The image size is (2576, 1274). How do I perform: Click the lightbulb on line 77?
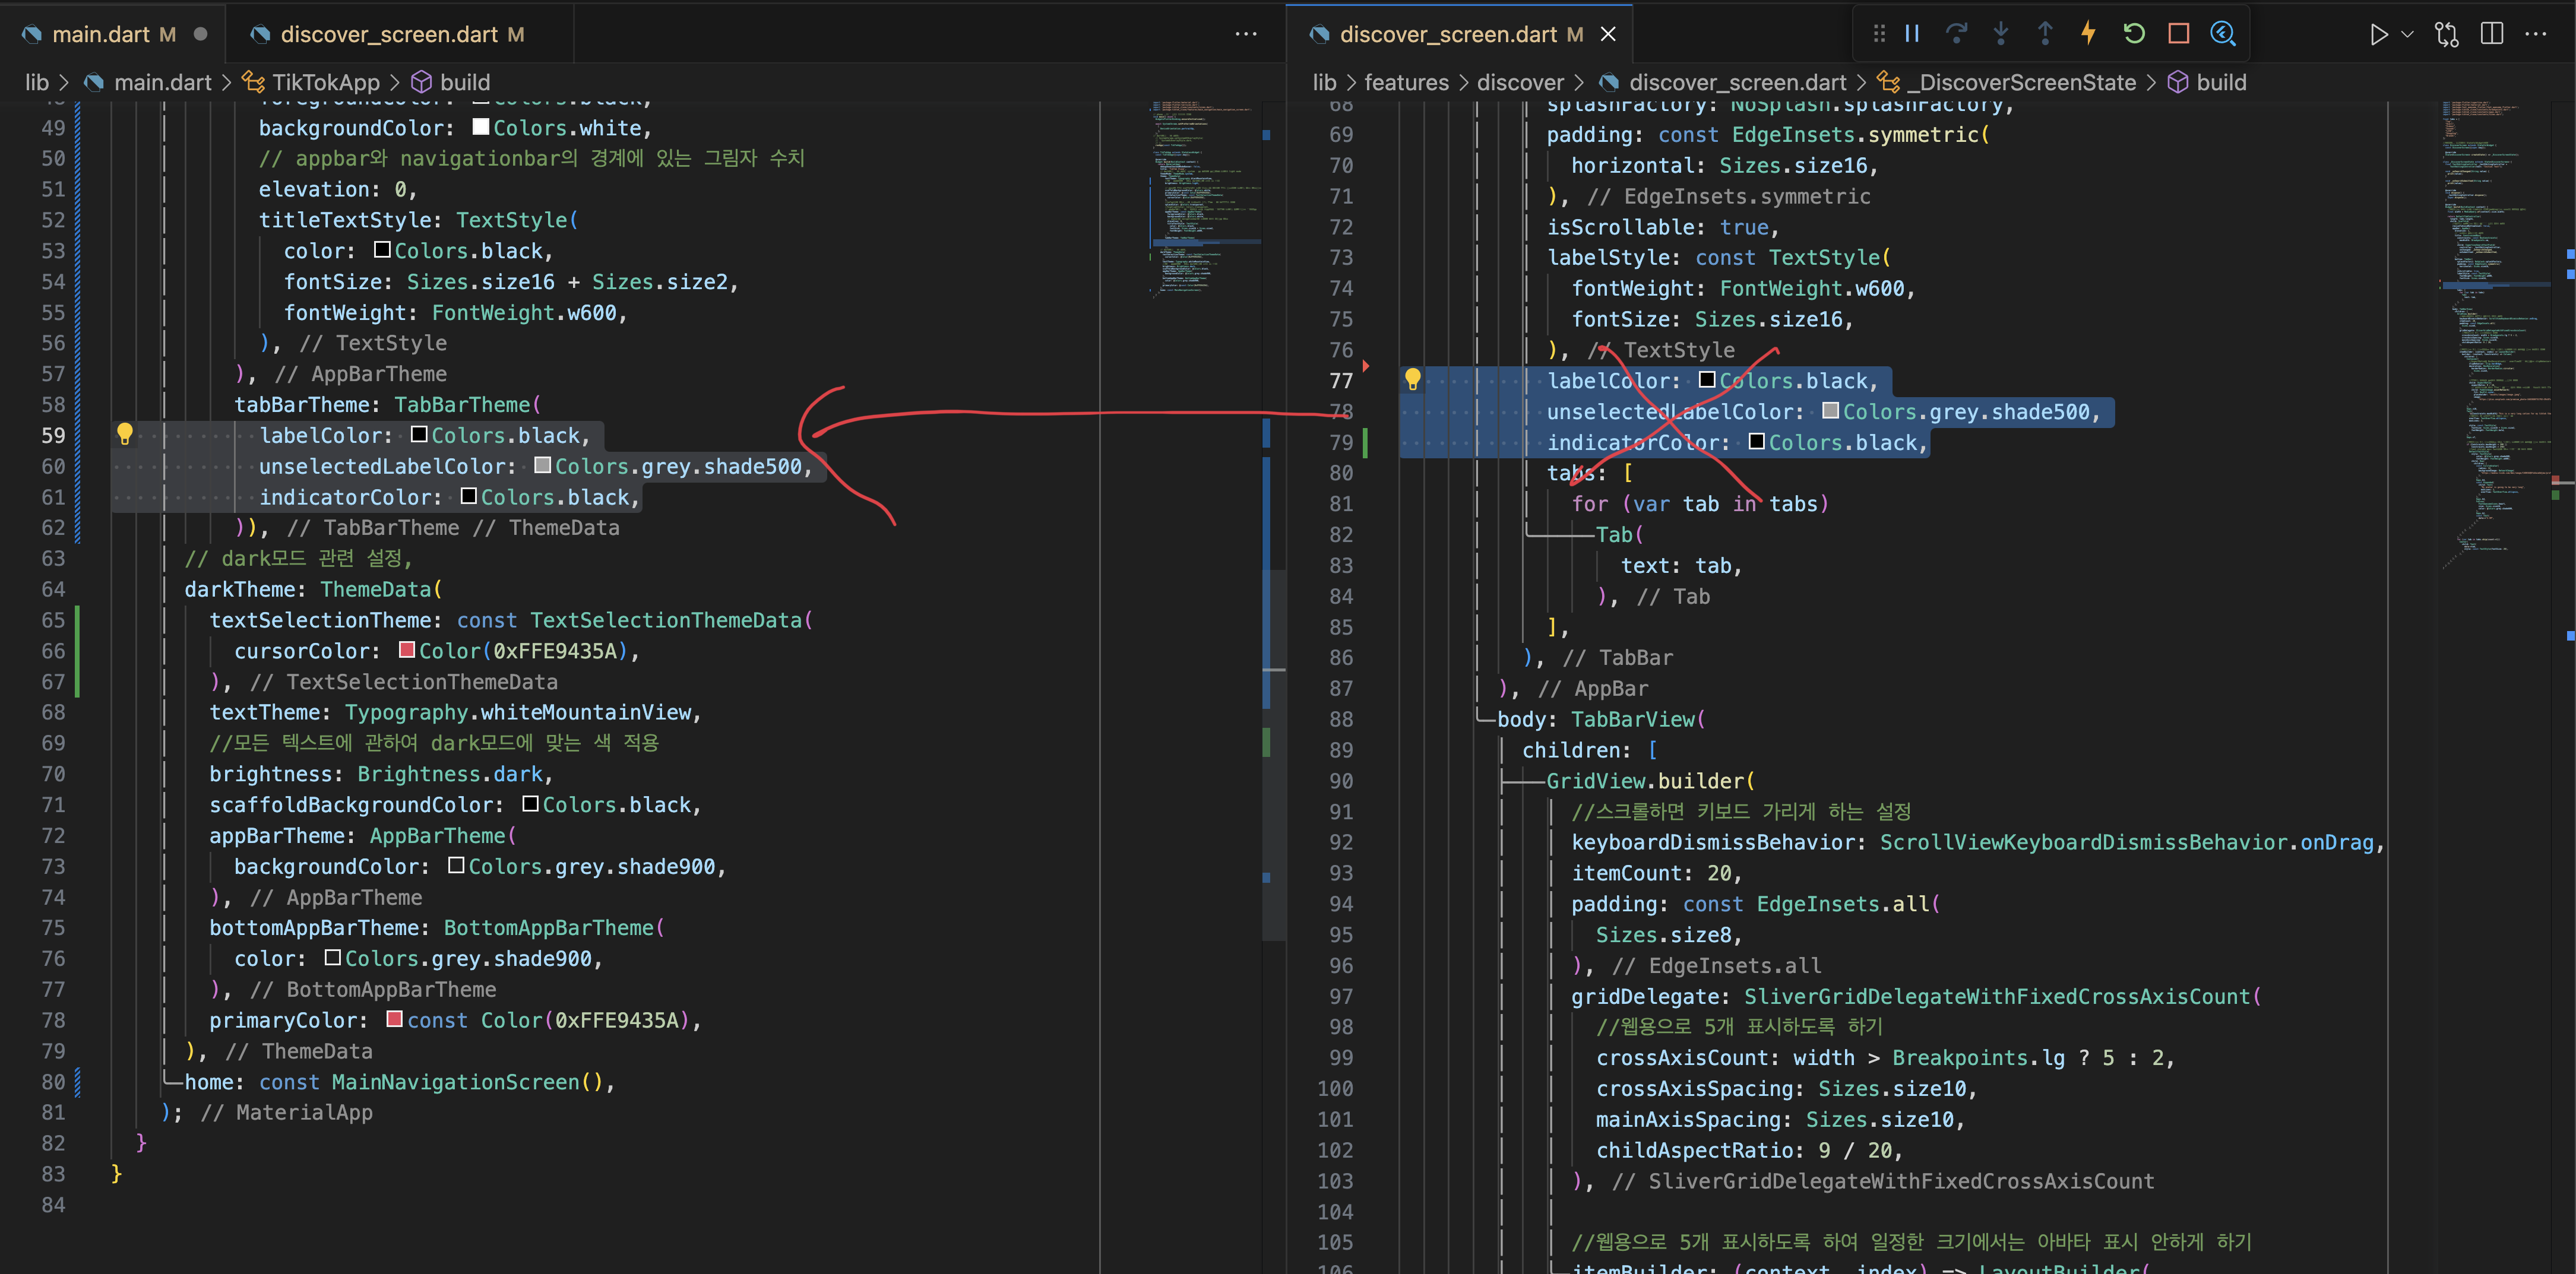[x=1412, y=379]
